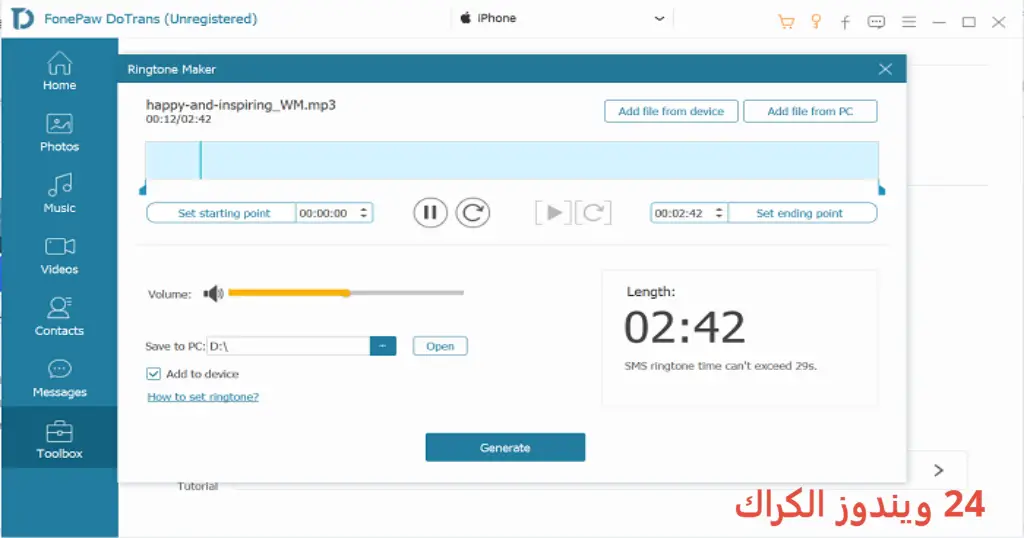This screenshot has width=1024, height=538.
Task: Click Set ending point button
Action: tap(802, 213)
